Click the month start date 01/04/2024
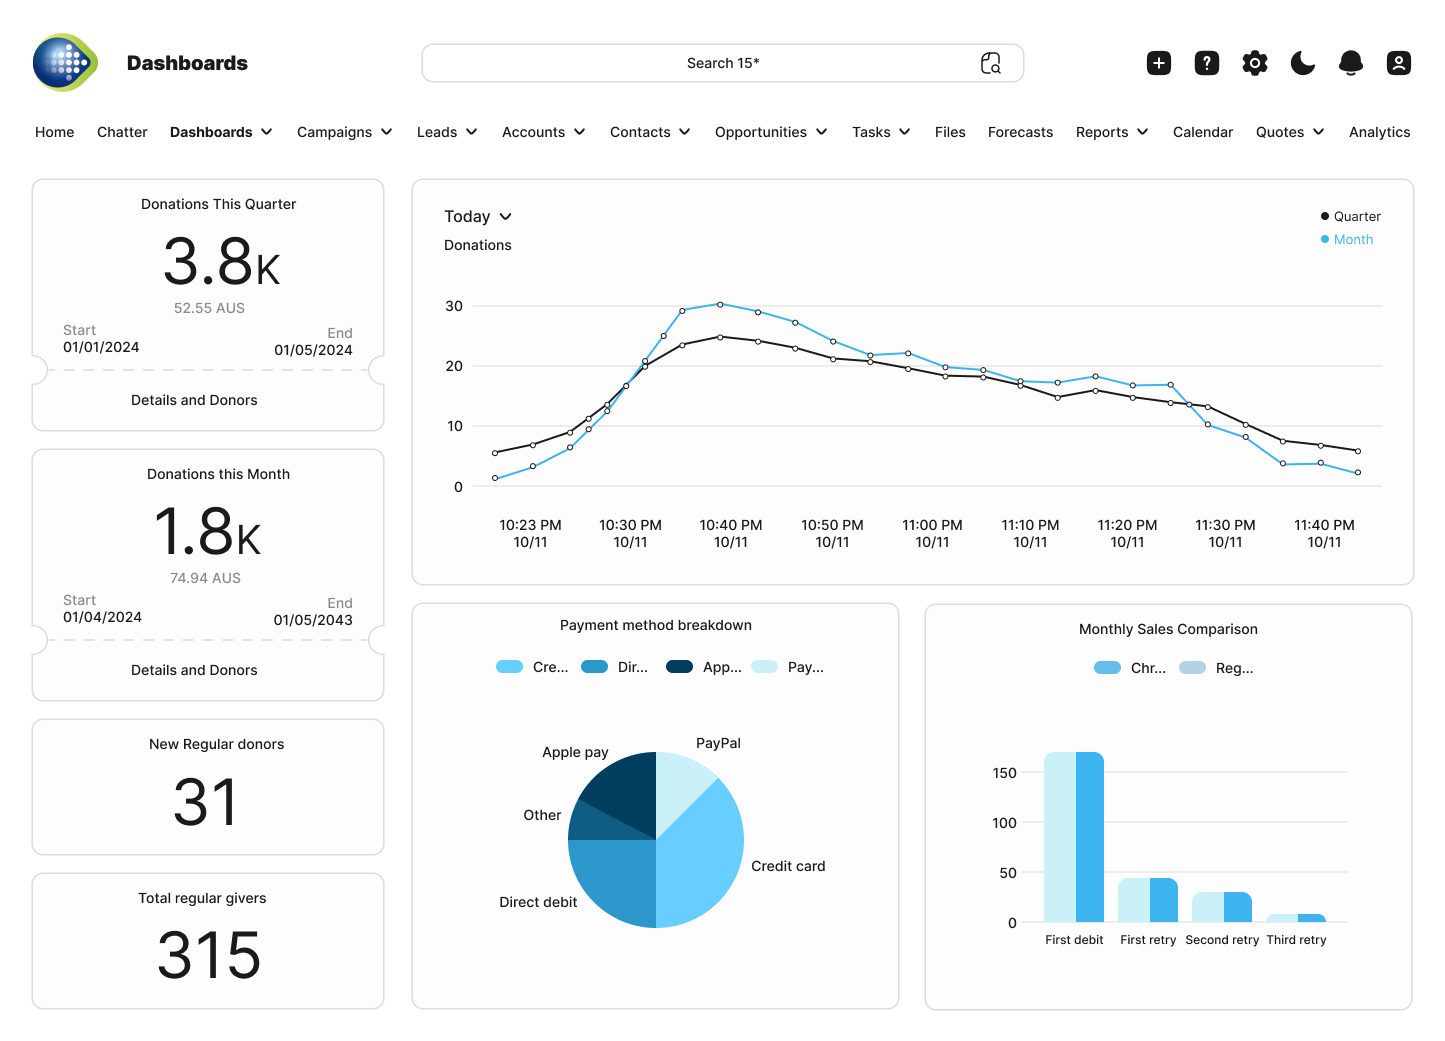1445x1041 pixels. click(x=102, y=617)
